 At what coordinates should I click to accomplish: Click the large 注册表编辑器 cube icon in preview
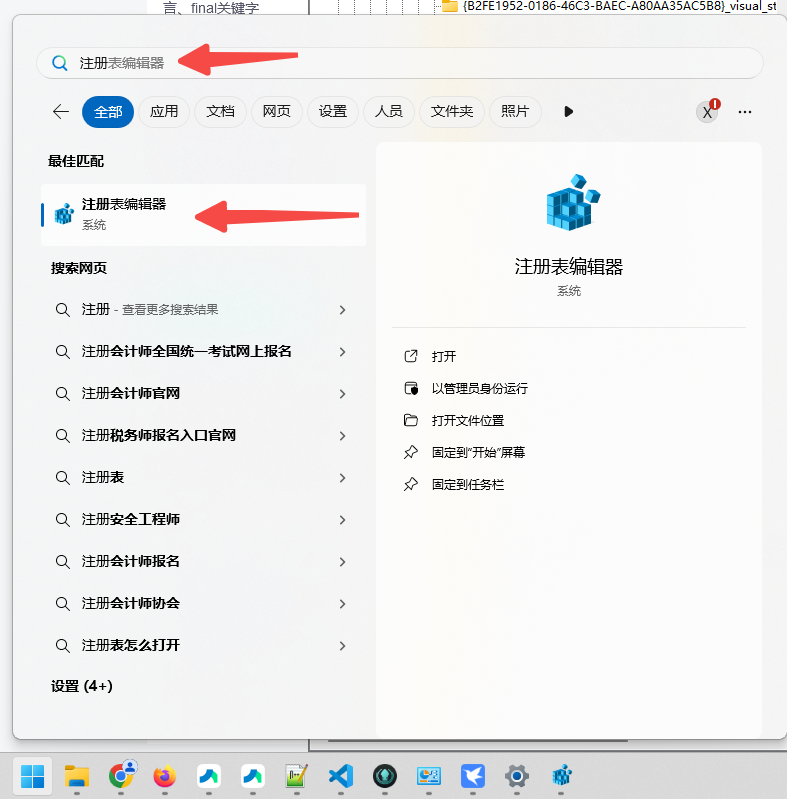[573, 202]
